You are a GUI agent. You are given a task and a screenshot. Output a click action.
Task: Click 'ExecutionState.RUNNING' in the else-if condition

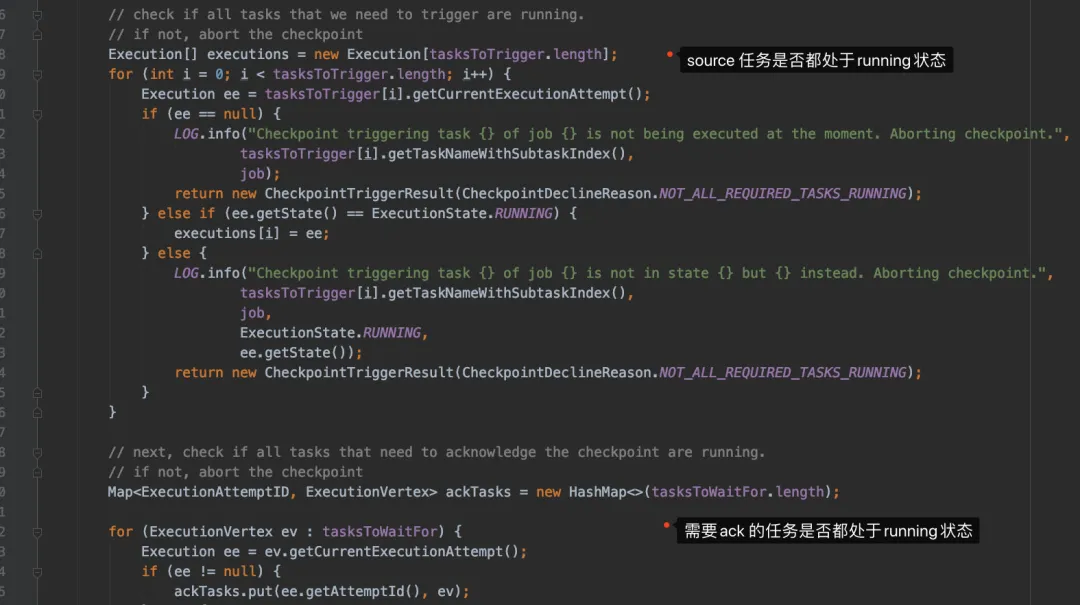(x=462, y=214)
